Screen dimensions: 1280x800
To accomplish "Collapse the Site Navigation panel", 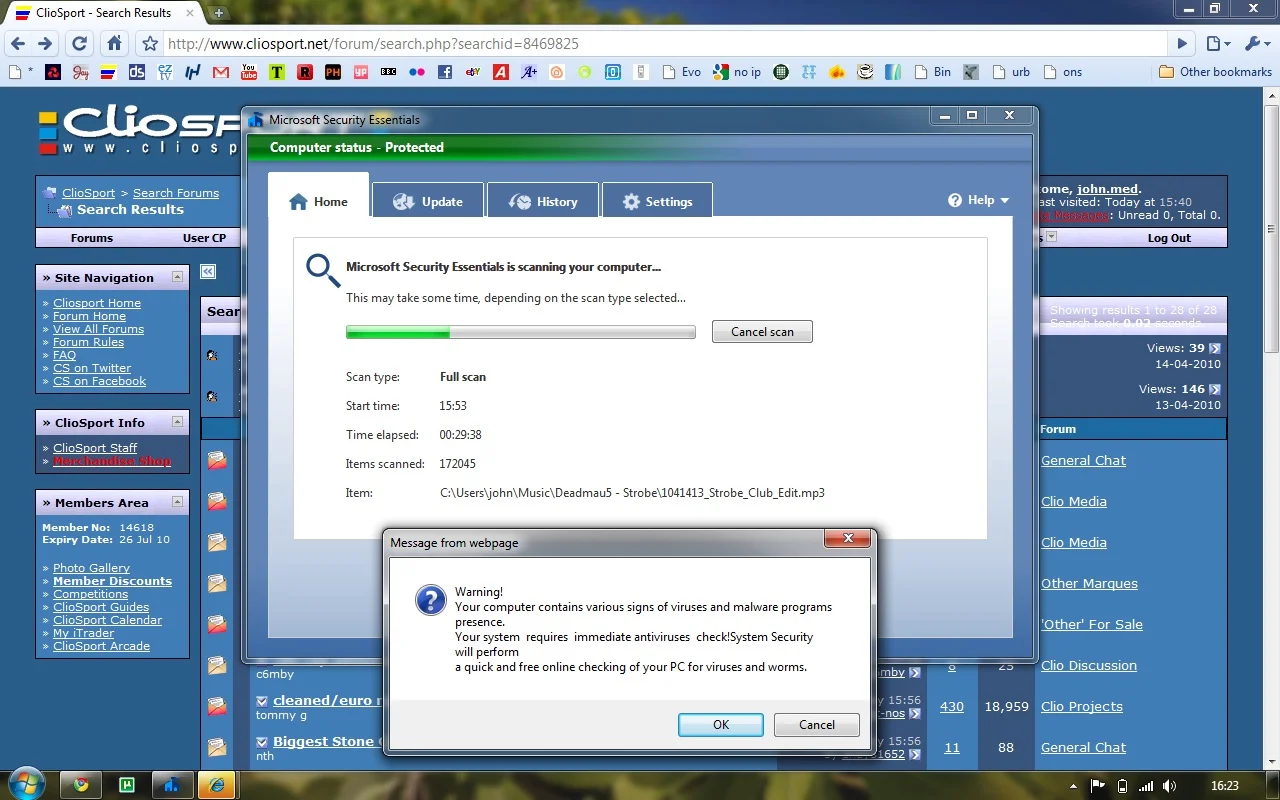I will [x=177, y=277].
